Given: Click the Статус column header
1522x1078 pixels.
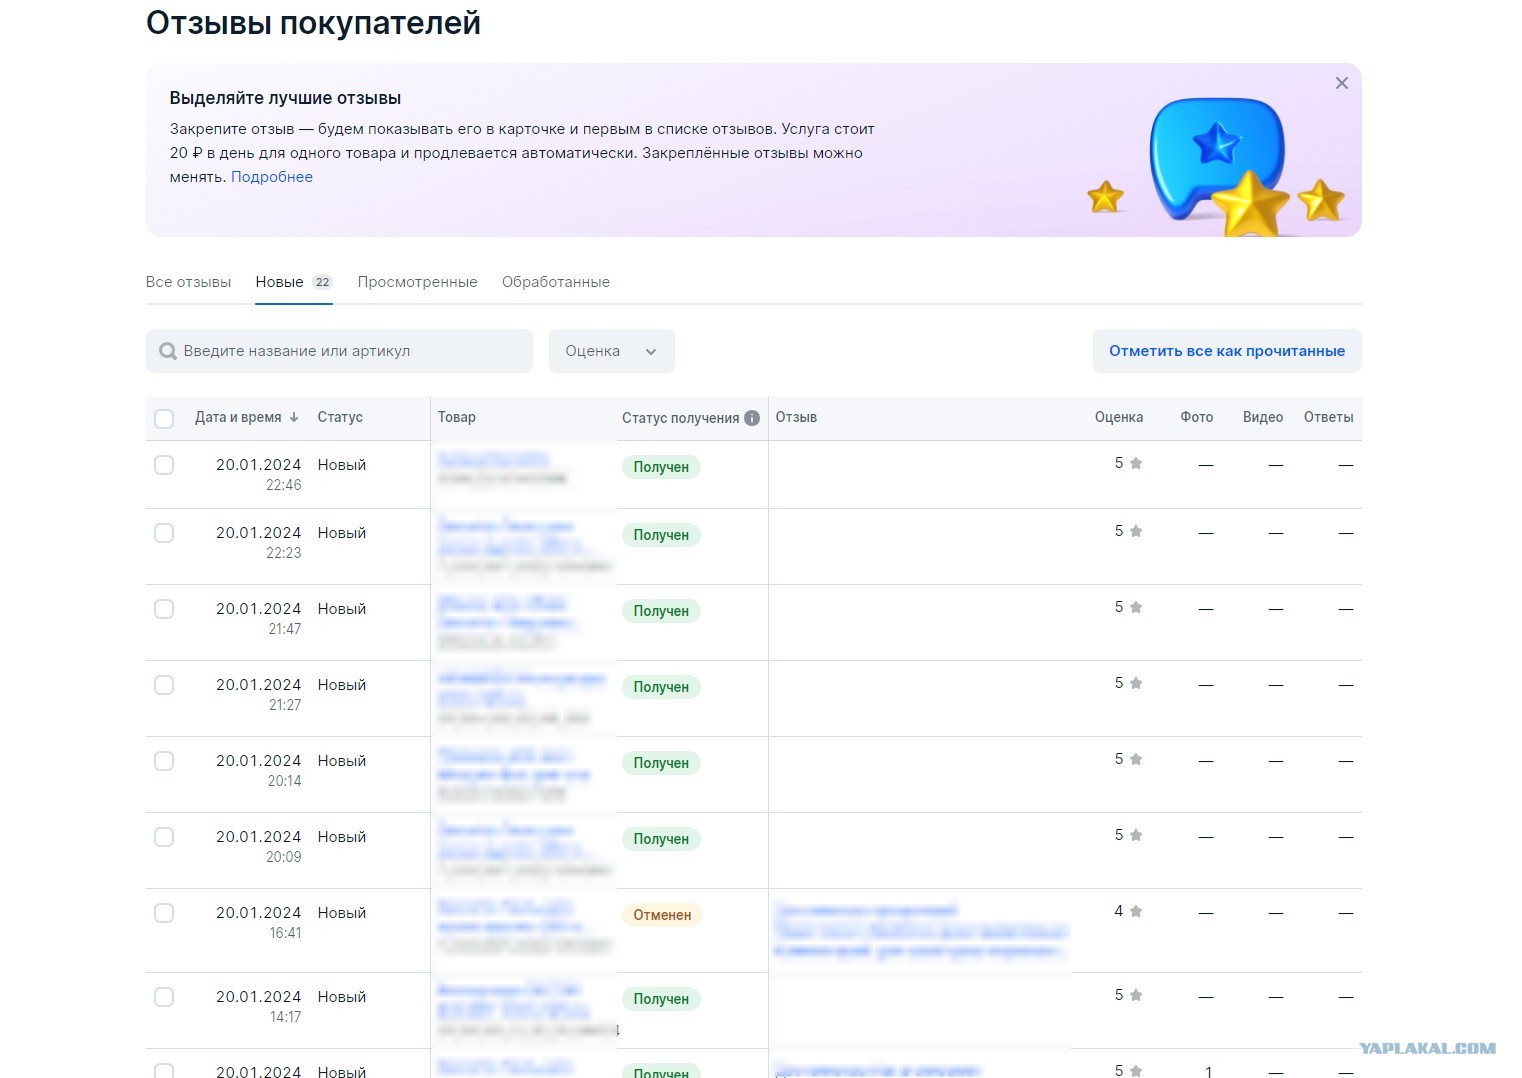Looking at the screenshot, I should (x=340, y=417).
